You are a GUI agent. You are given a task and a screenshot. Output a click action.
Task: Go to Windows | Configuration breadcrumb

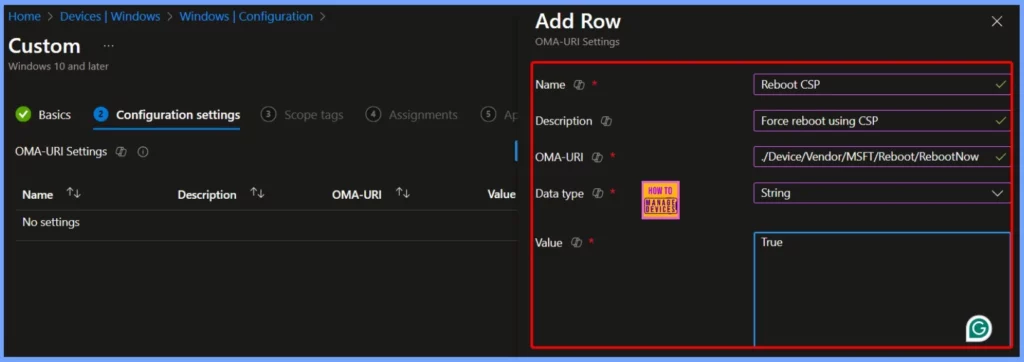pos(246,17)
